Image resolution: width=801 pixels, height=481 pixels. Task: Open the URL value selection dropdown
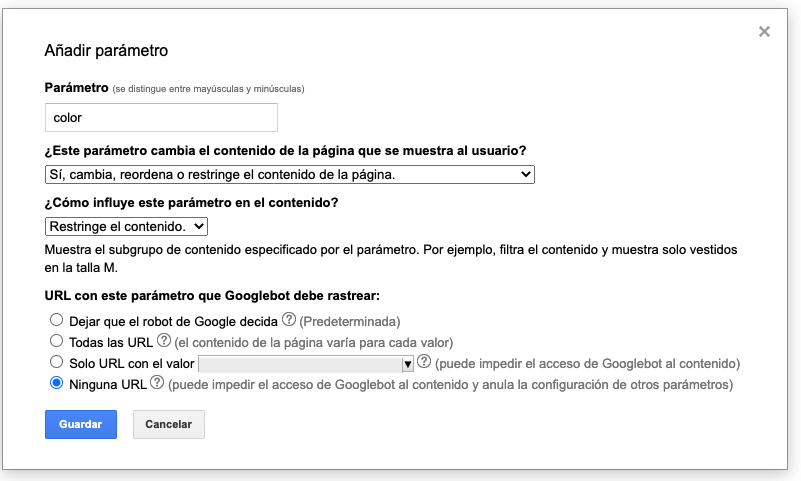pyautogui.click(x=306, y=363)
